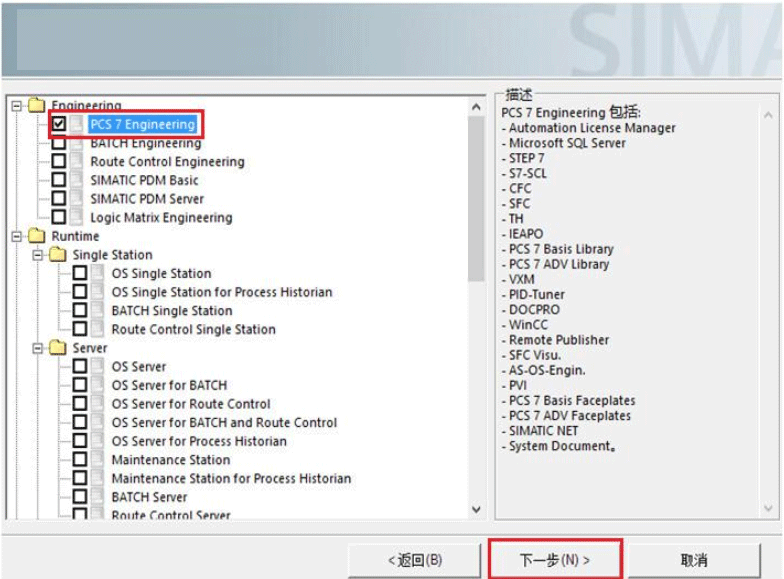784x579 pixels.
Task: Check the BATCH Server checkbox
Action: point(80,496)
